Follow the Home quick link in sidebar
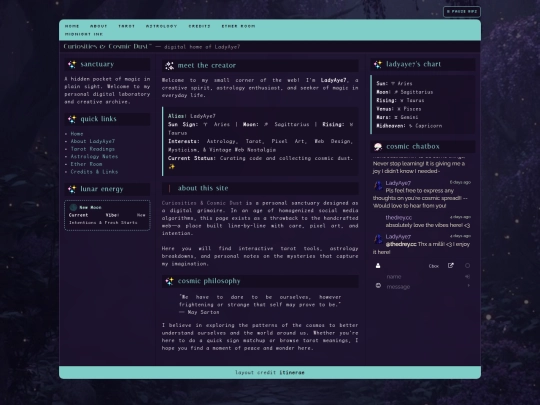 coord(77,134)
